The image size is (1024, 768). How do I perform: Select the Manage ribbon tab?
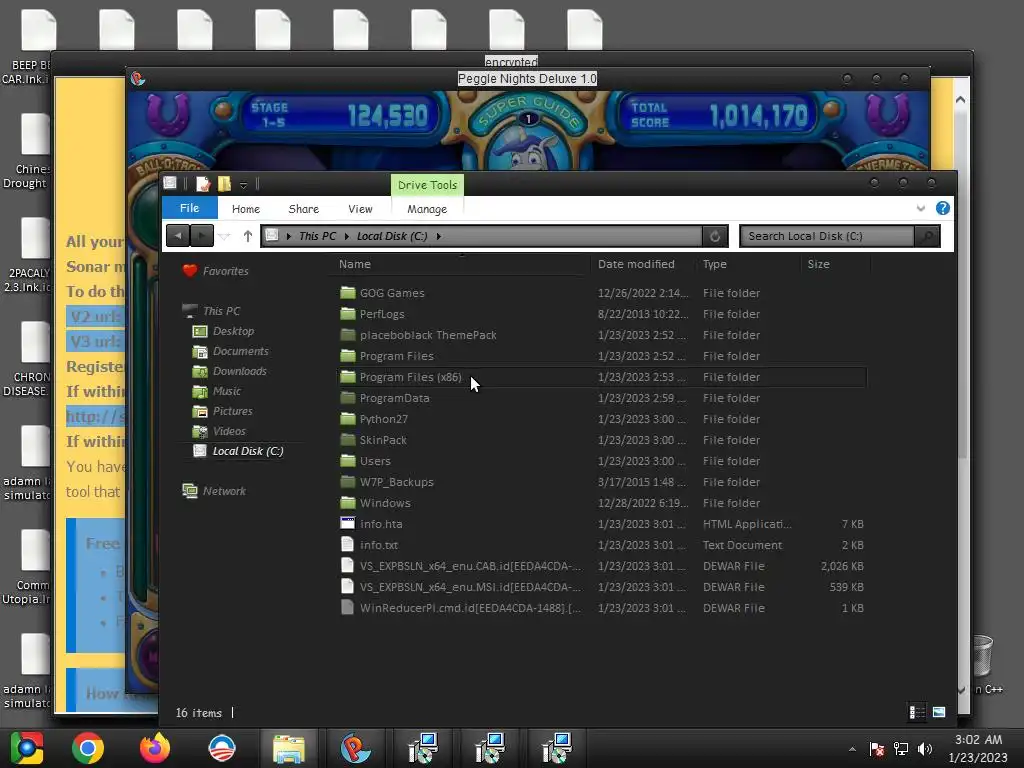427,209
